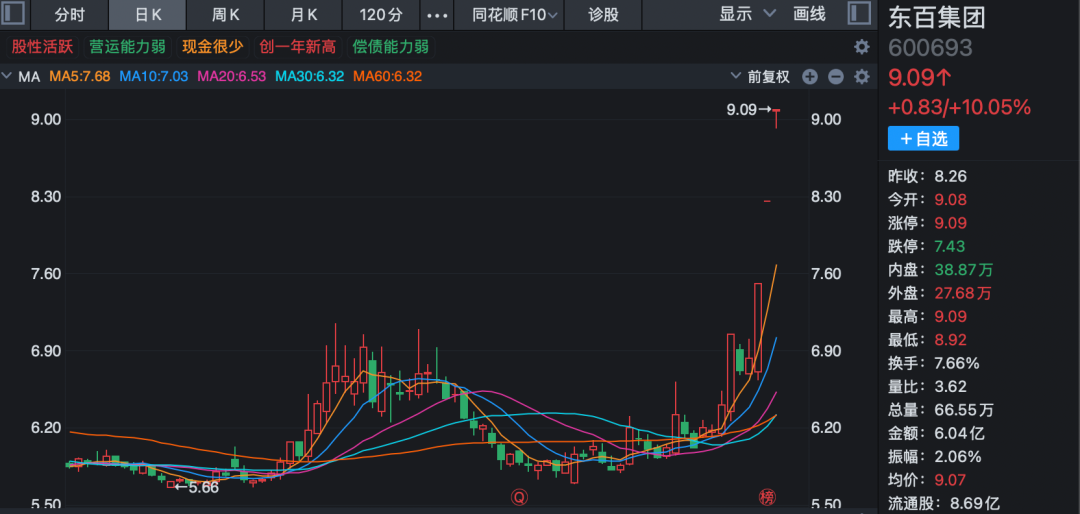Toggle the left sidebar panel icon
This screenshot has width=1080, height=514.
coord(14,15)
